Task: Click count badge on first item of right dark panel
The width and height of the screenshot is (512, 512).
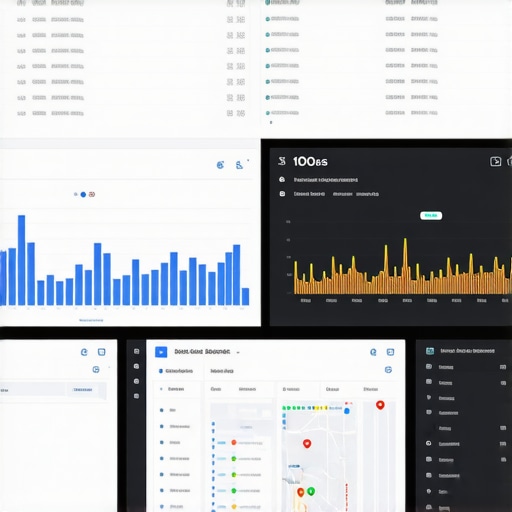Action: coord(503,367)
